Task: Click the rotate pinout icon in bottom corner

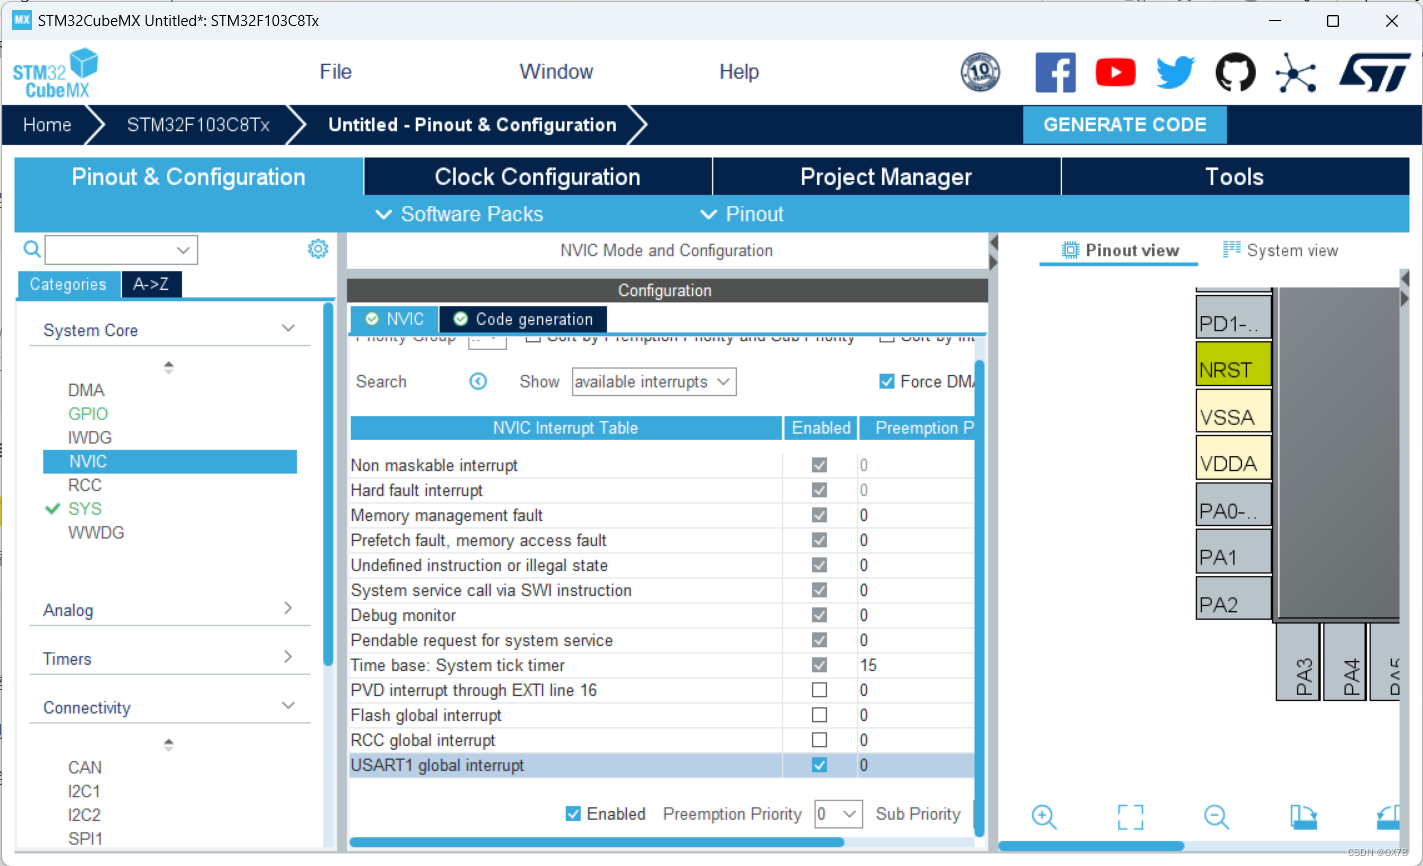Action: pyautogui.click(x=1388, y=816)
